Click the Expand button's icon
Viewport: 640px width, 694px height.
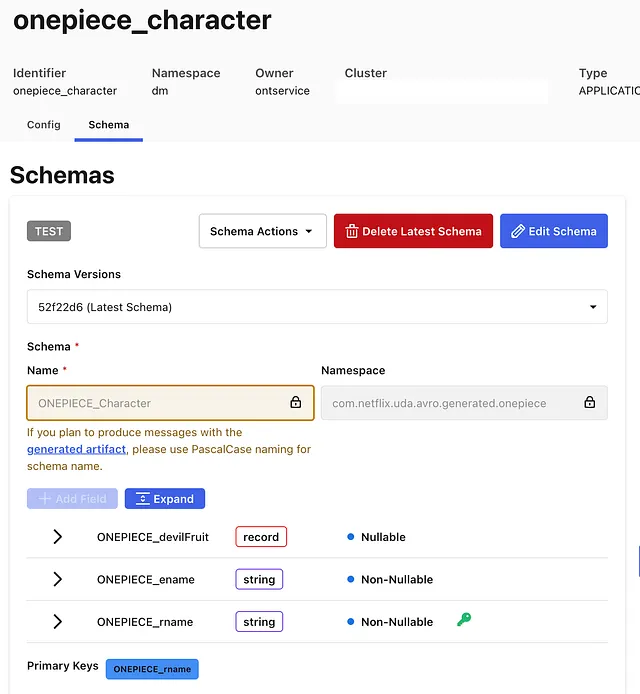143,499
